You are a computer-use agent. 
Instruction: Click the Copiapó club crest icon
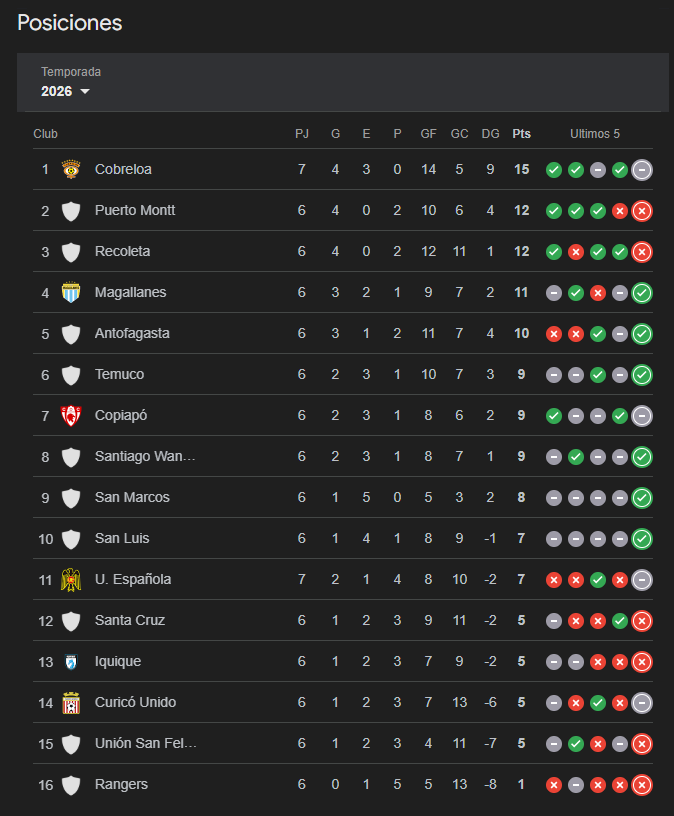point(71,415)
